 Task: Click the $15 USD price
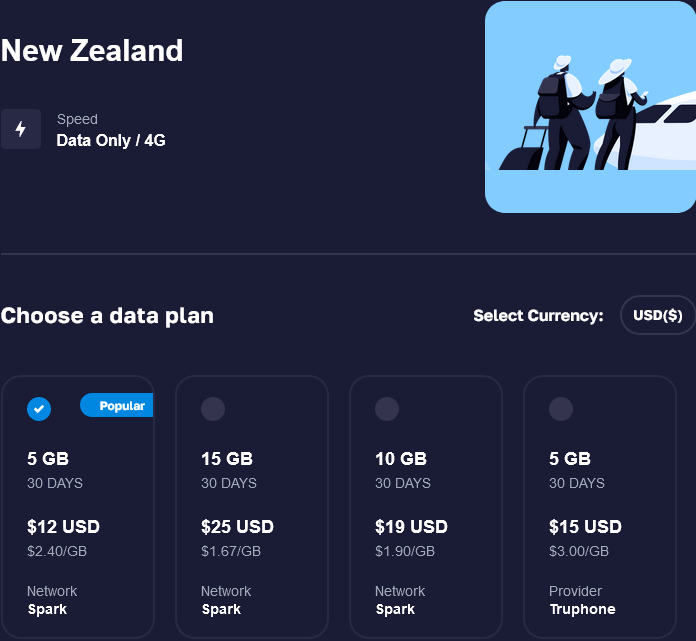(585, 527)
